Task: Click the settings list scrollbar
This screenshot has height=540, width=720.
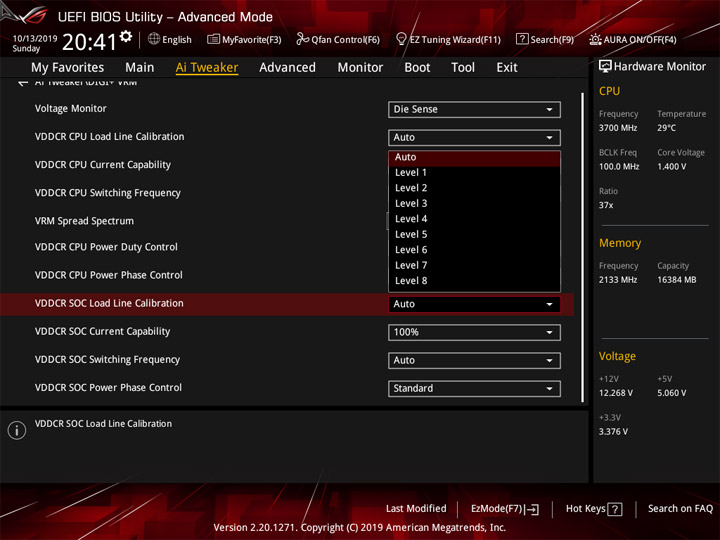Action: 583,248
